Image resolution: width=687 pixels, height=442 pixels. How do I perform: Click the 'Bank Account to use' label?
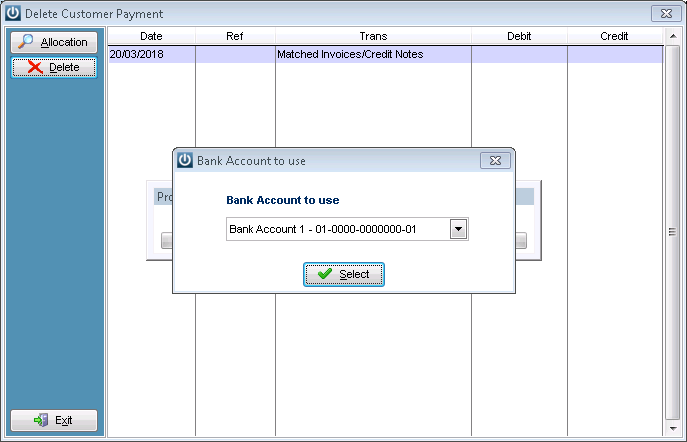coord(283,200)
